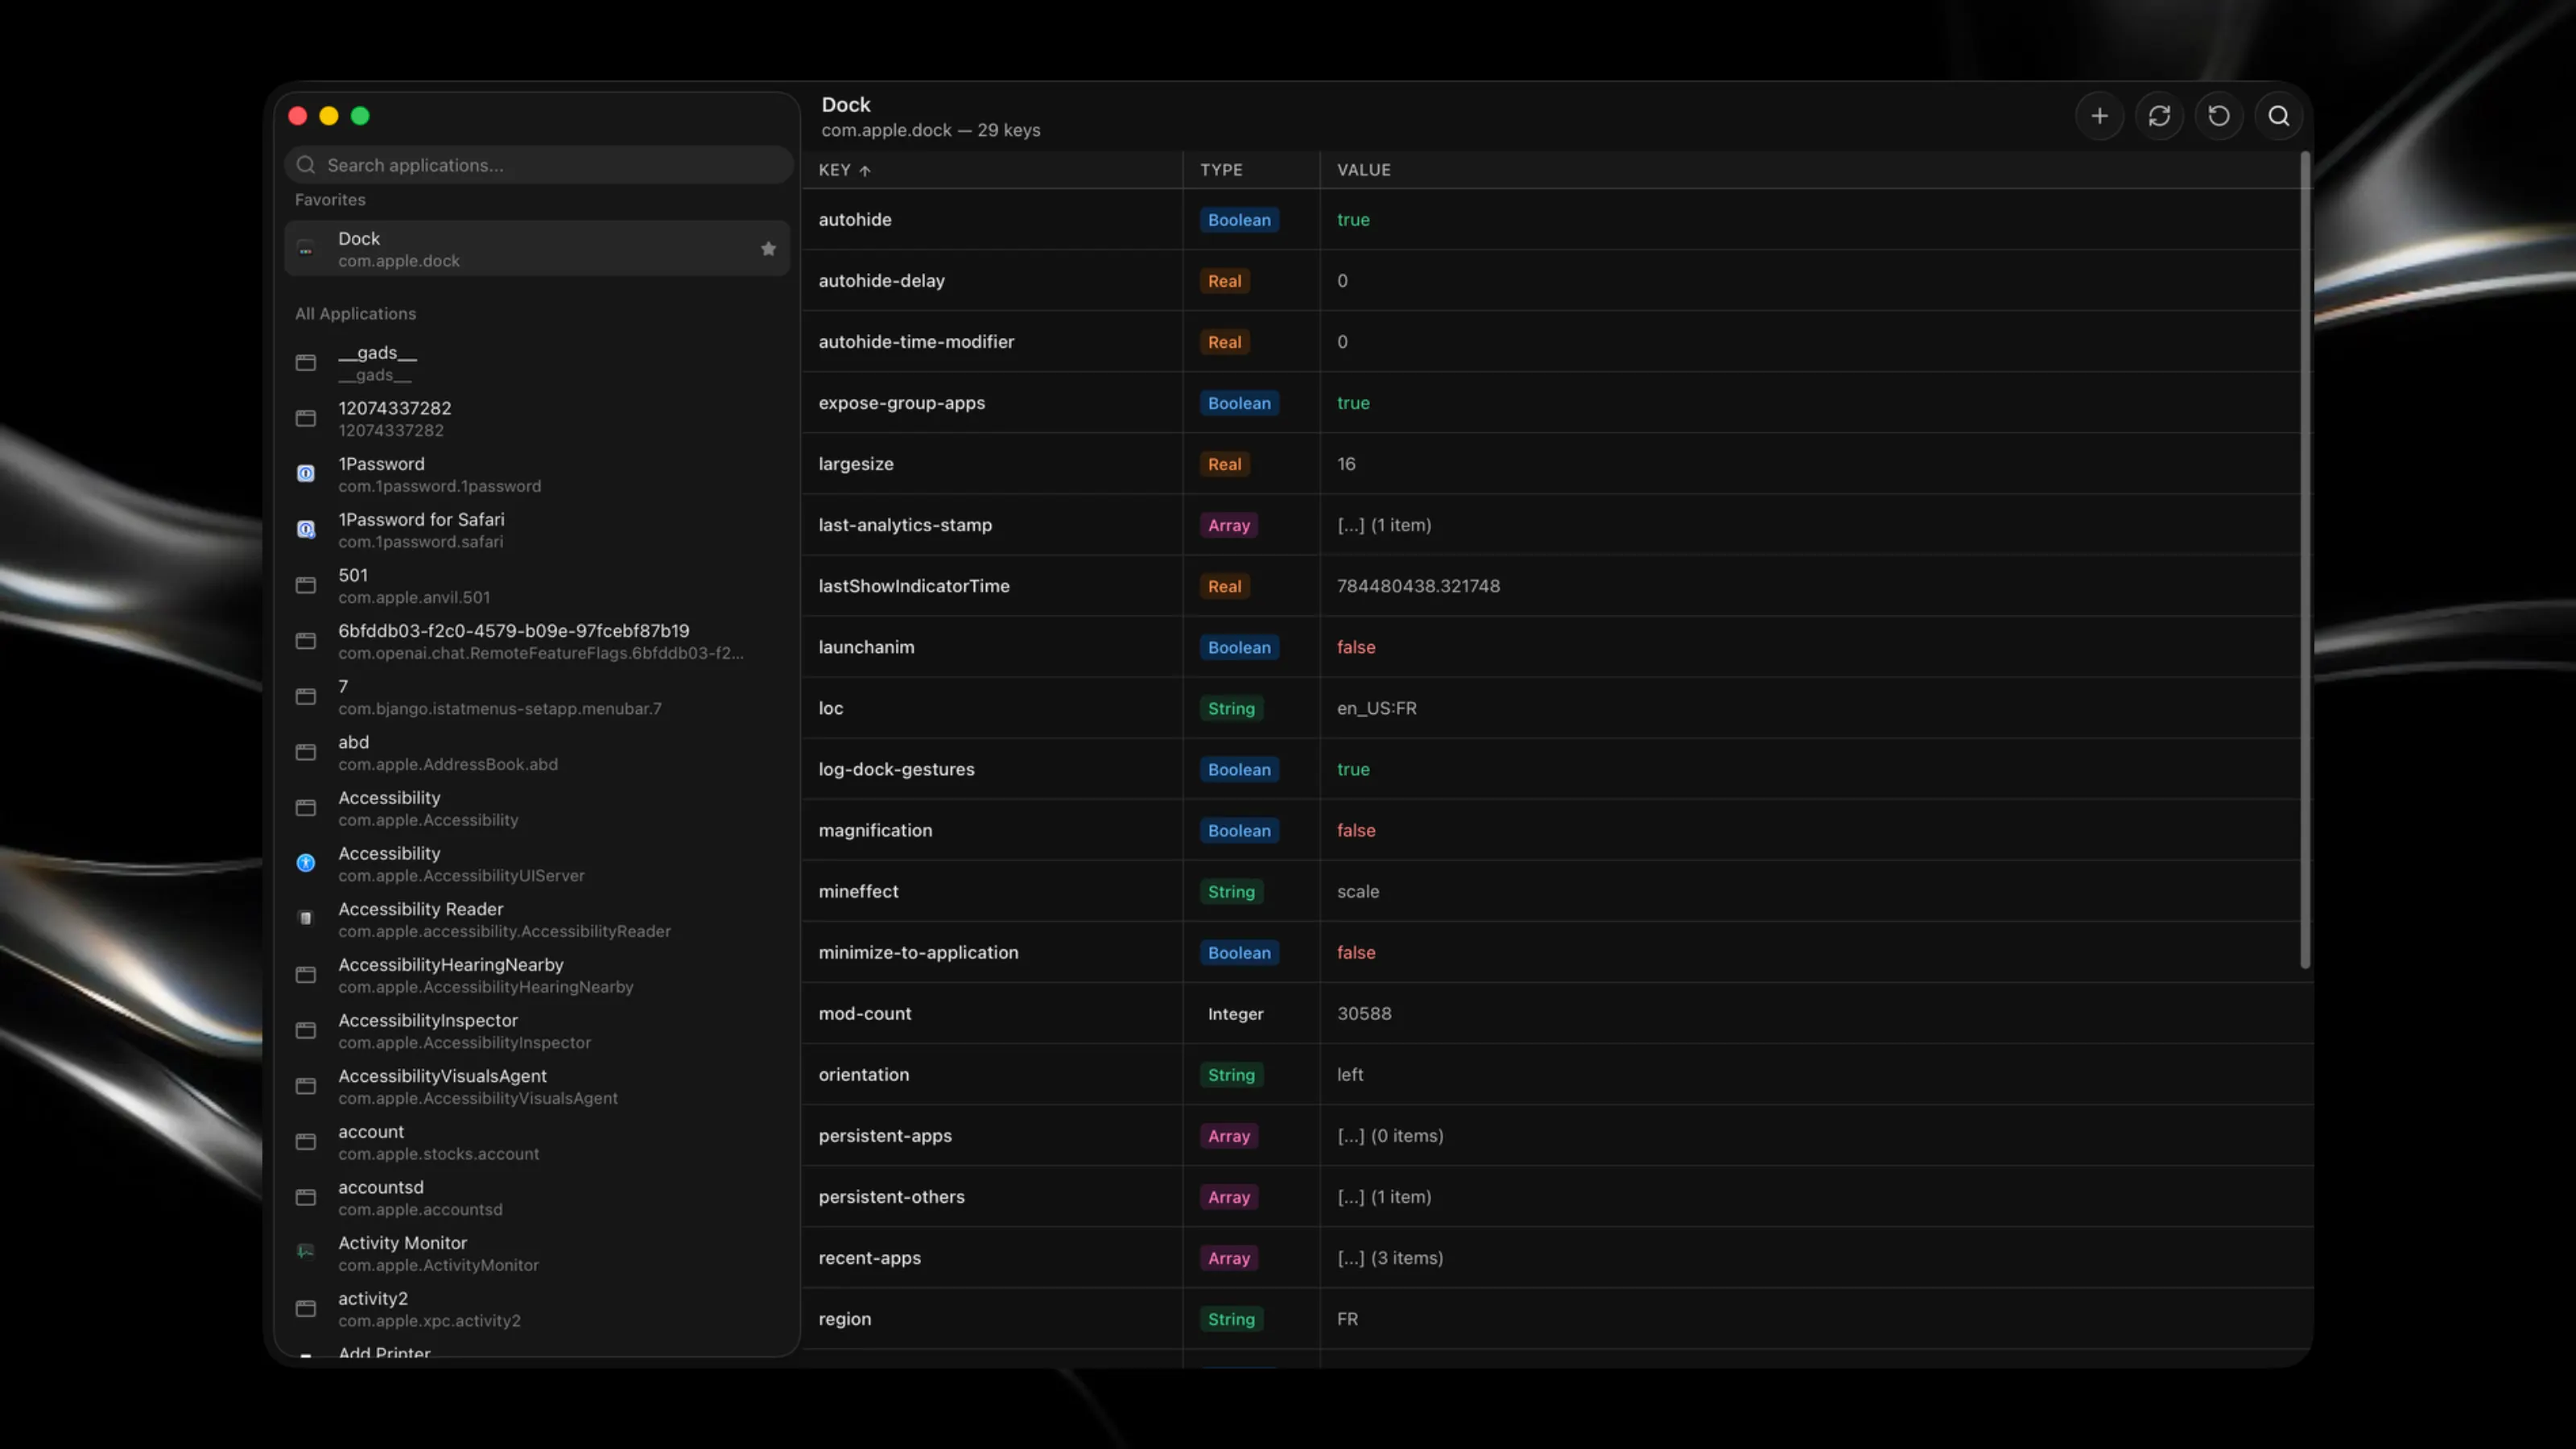Focus the Search applications field
Viewport: 2576px width, 1449px height.
point(538,165)
